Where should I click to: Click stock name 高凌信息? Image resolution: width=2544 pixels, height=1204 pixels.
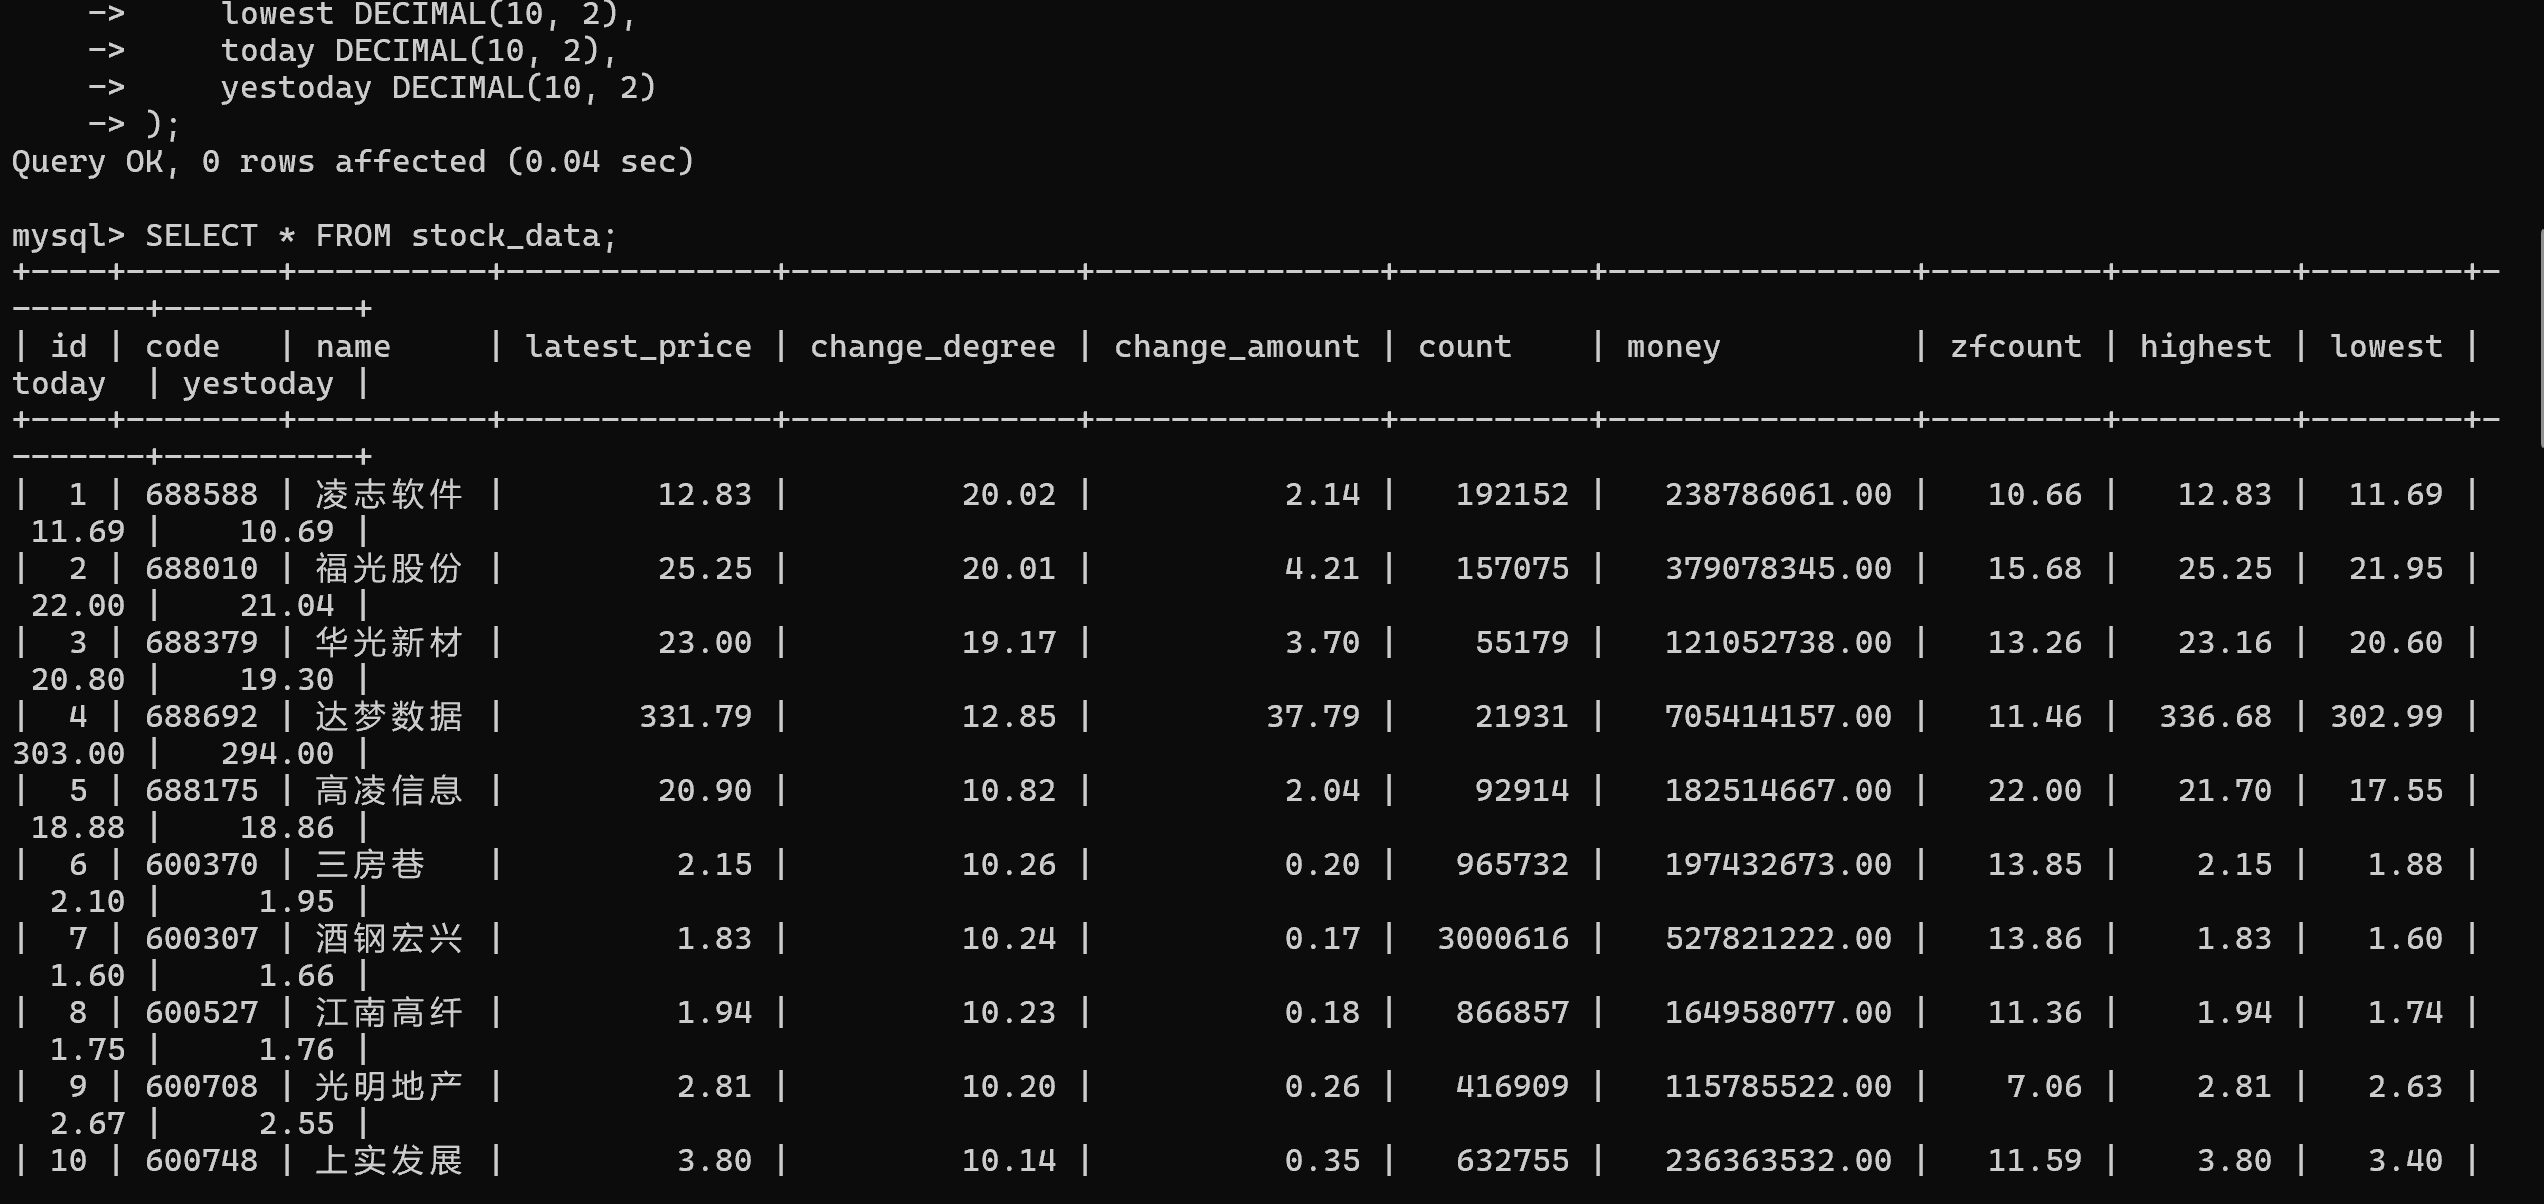coord(389,790)
